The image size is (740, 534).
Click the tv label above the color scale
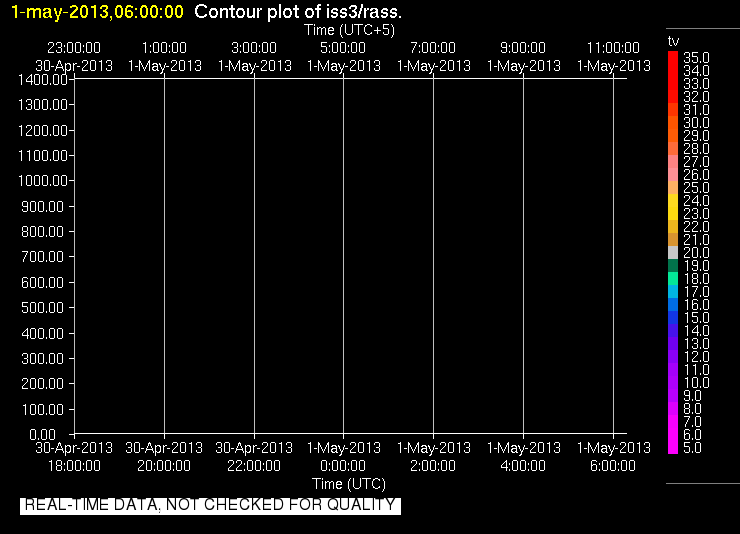(673, 42)
